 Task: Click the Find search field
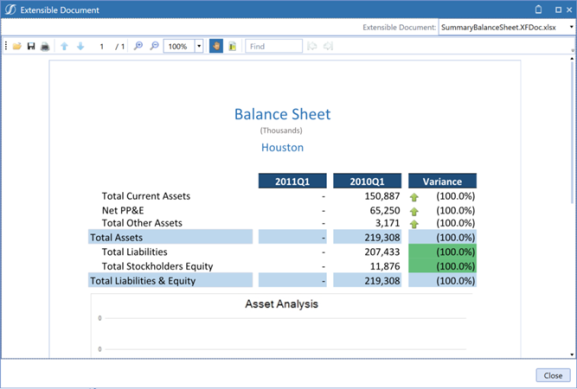coord(274,46)
